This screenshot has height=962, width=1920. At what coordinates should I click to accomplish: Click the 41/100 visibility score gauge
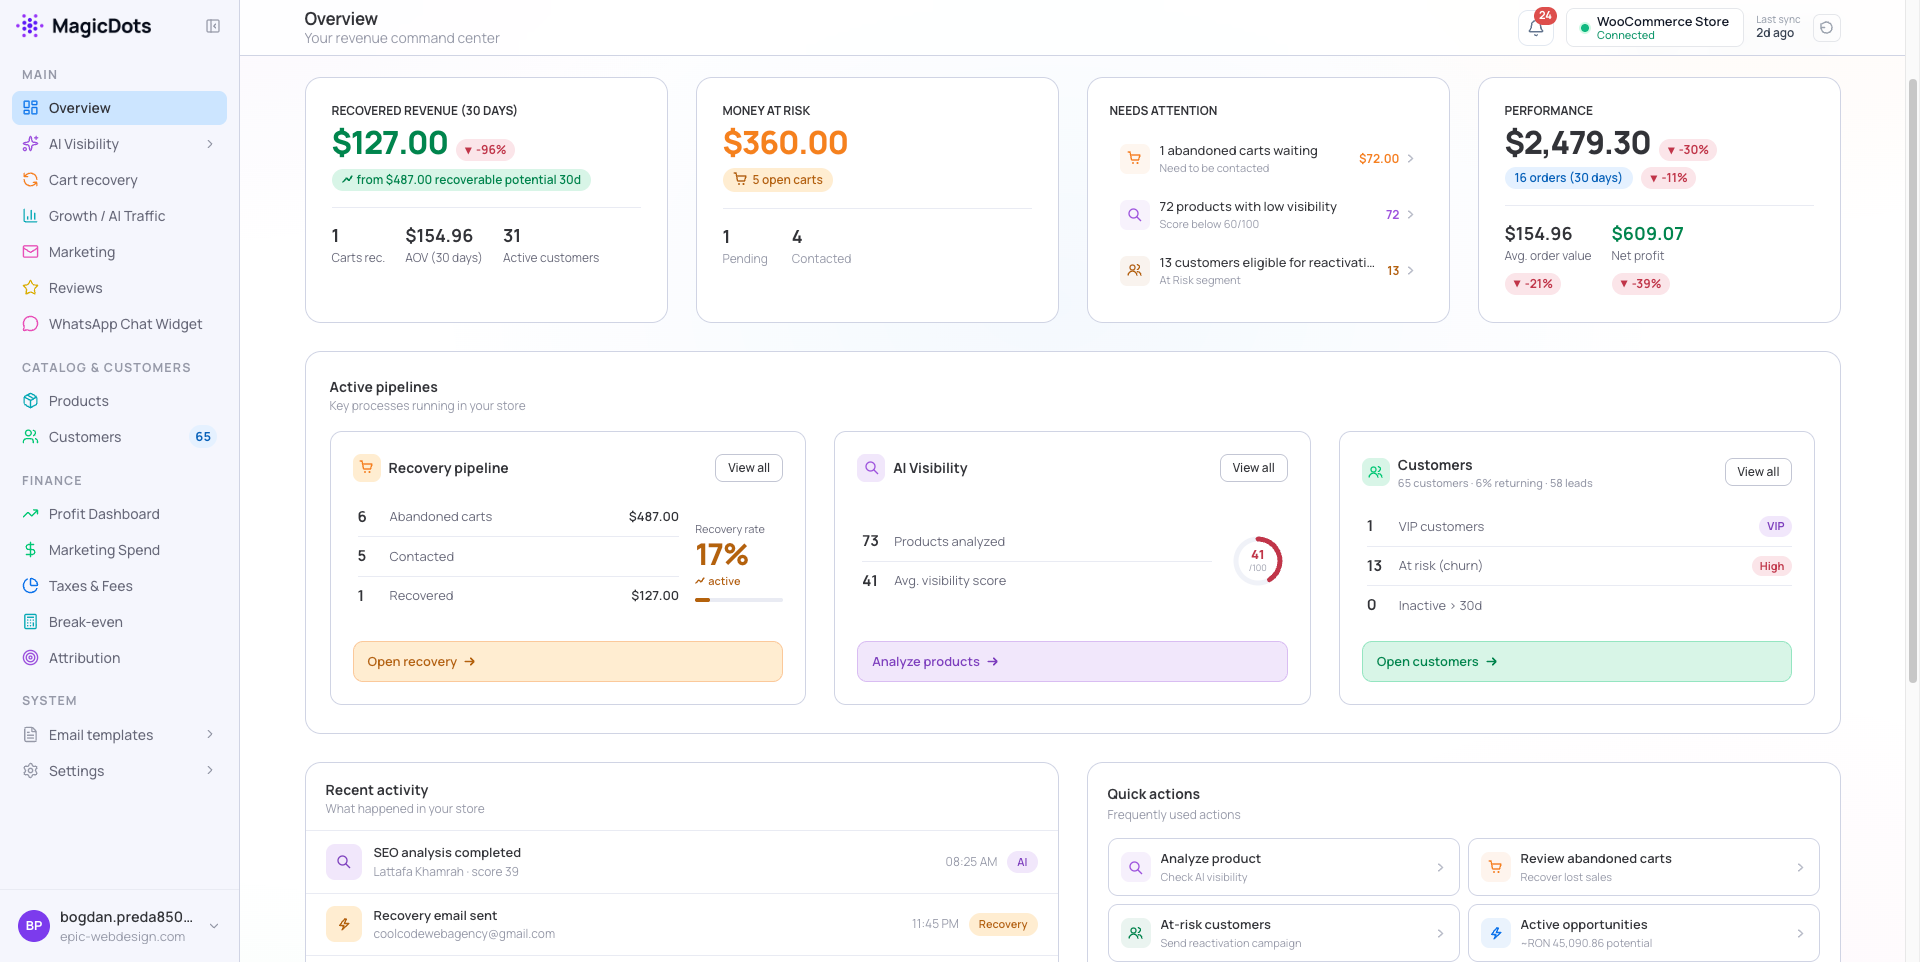[1258, 561]
